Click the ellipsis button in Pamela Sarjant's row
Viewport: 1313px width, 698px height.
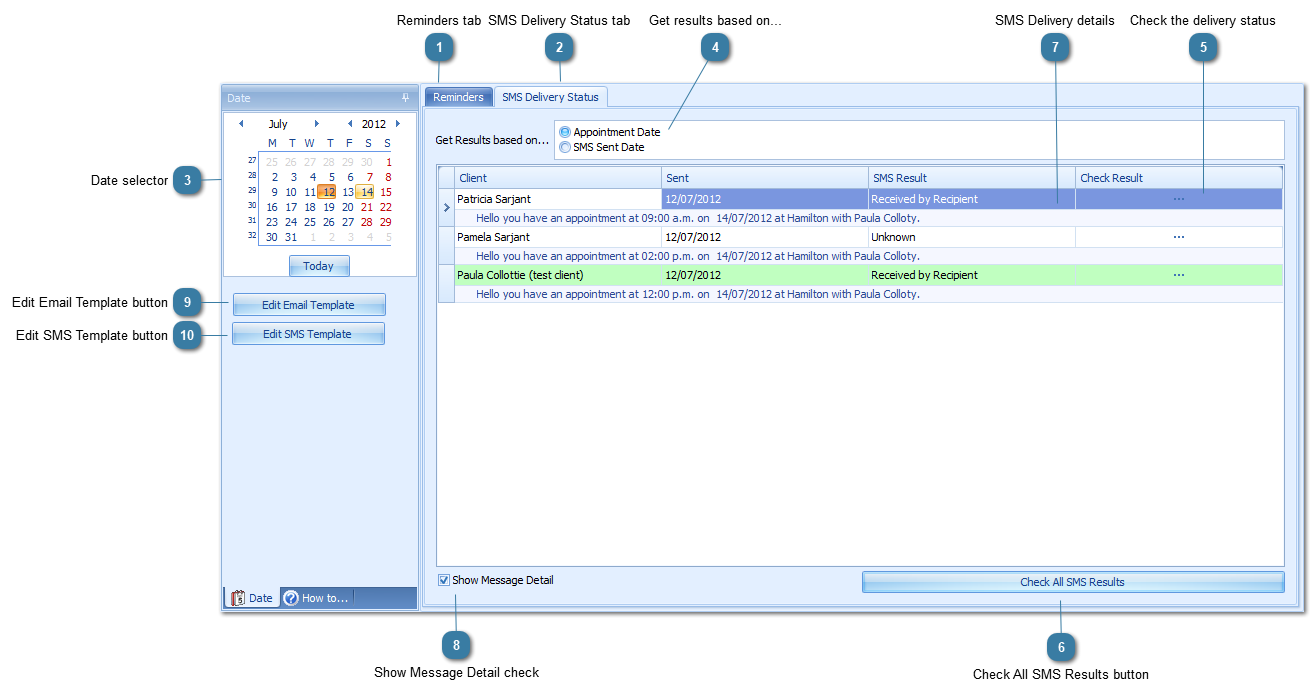point(1179,237)
